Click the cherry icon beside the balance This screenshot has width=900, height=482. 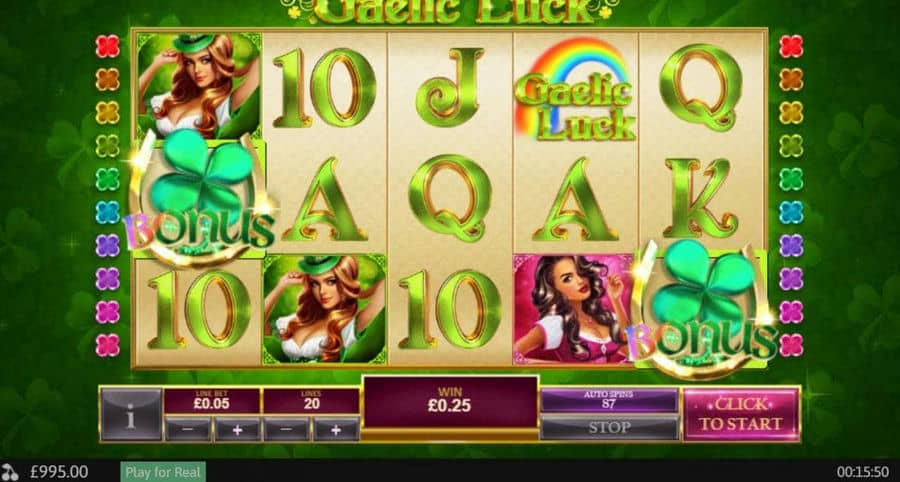[x=10, y=472]
